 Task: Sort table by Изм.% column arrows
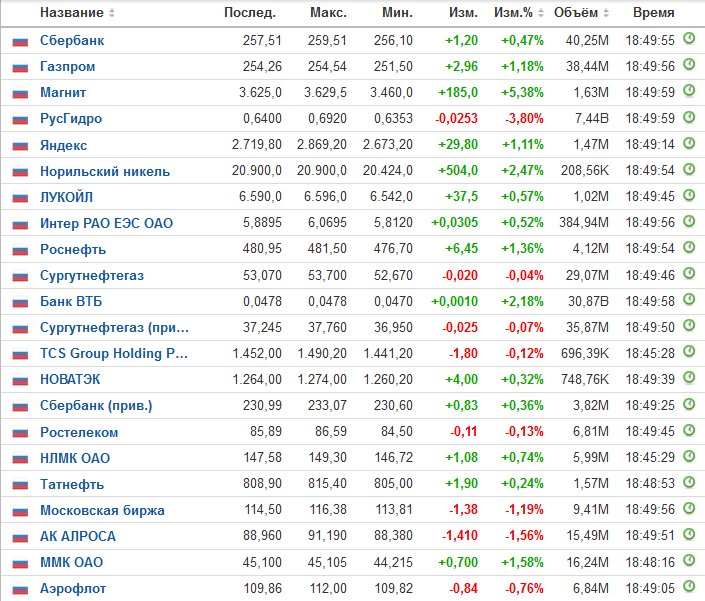(x=541, y=13)
